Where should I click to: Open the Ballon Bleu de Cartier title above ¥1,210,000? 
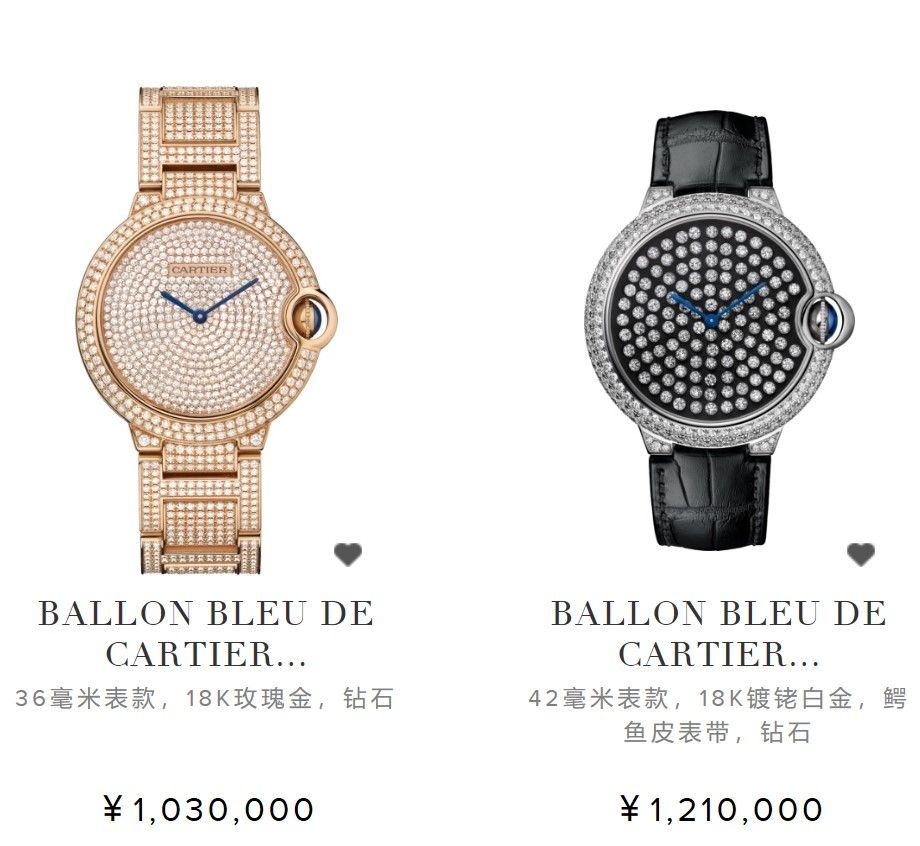[719, 634]
